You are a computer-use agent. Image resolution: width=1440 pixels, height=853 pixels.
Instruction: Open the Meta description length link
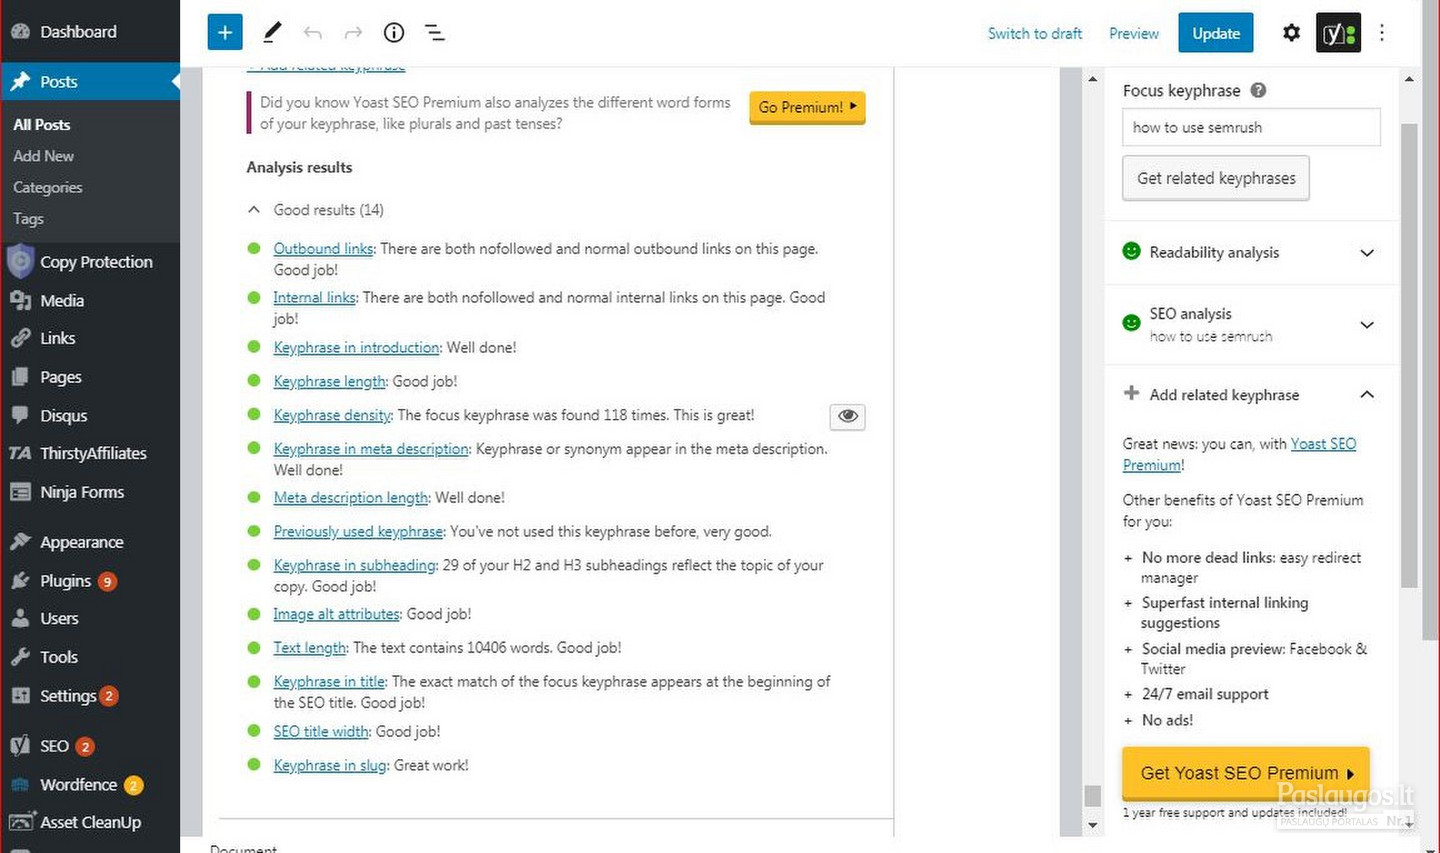pos(351,498)
